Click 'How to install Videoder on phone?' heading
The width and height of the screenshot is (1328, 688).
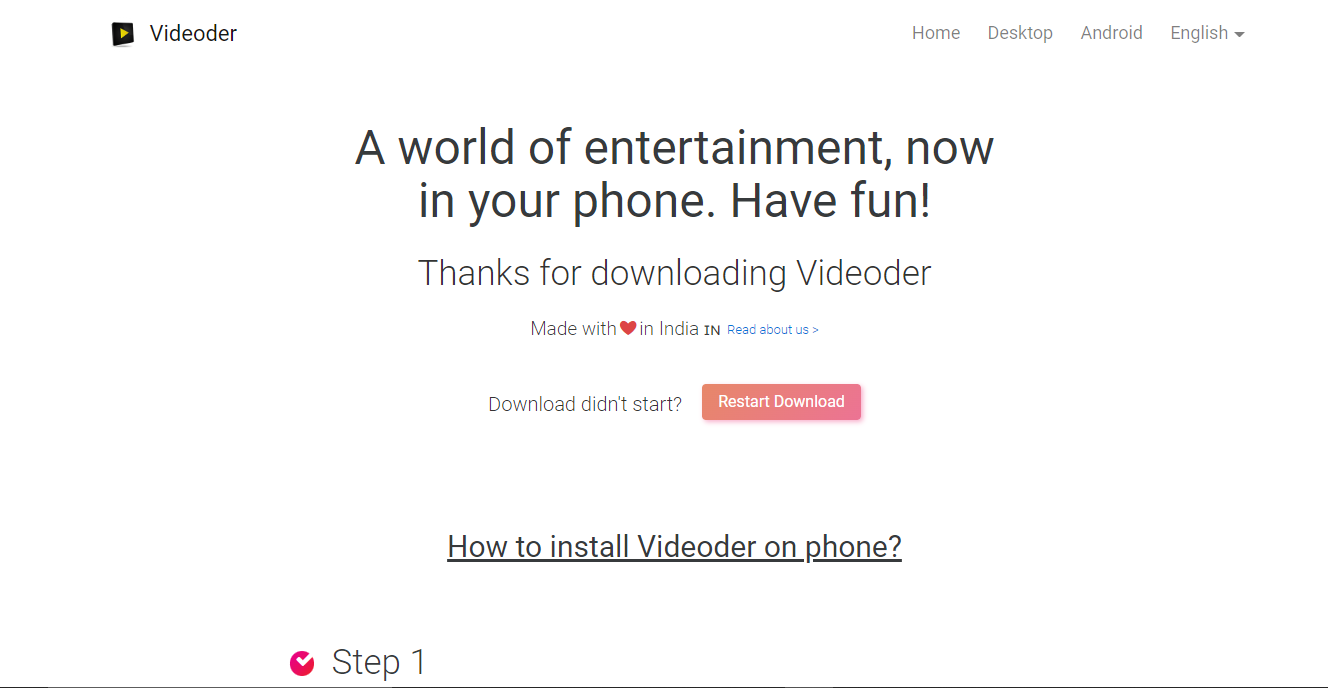[675, 547]
